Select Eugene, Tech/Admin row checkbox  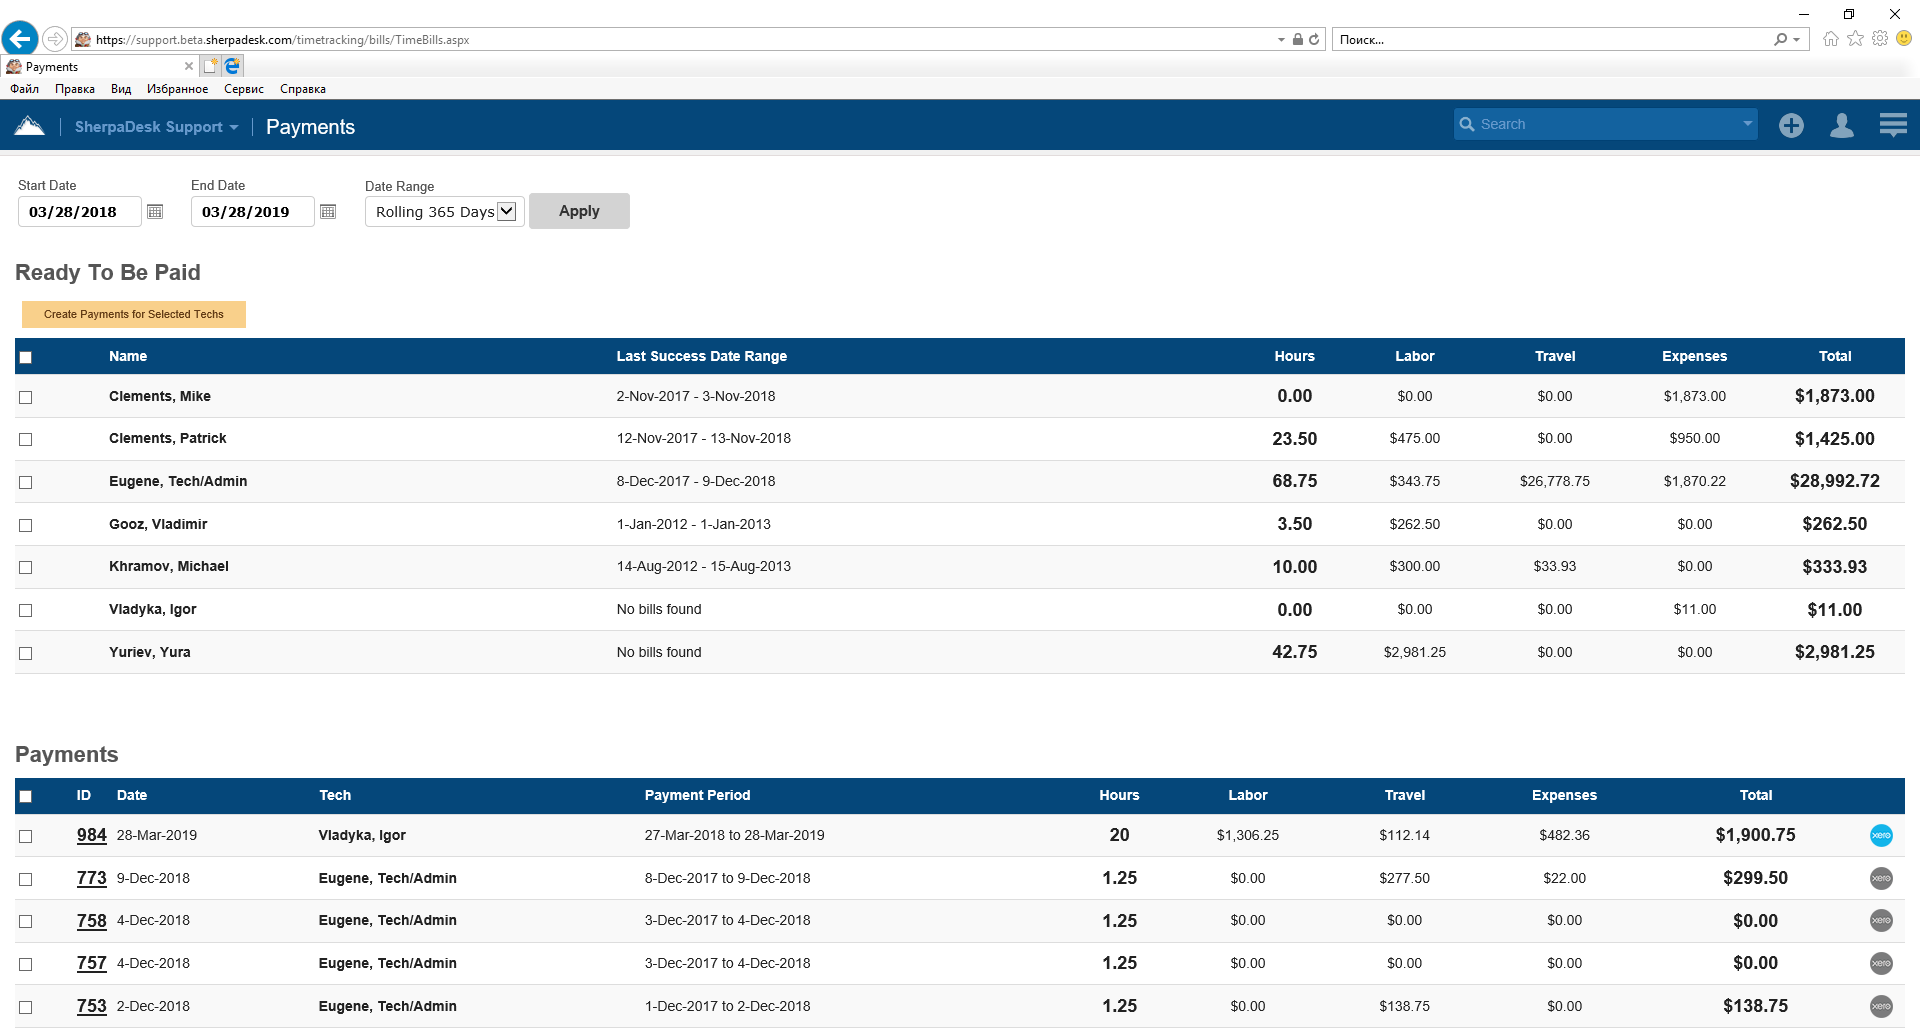pyautogui.click(x=26, y=483)
